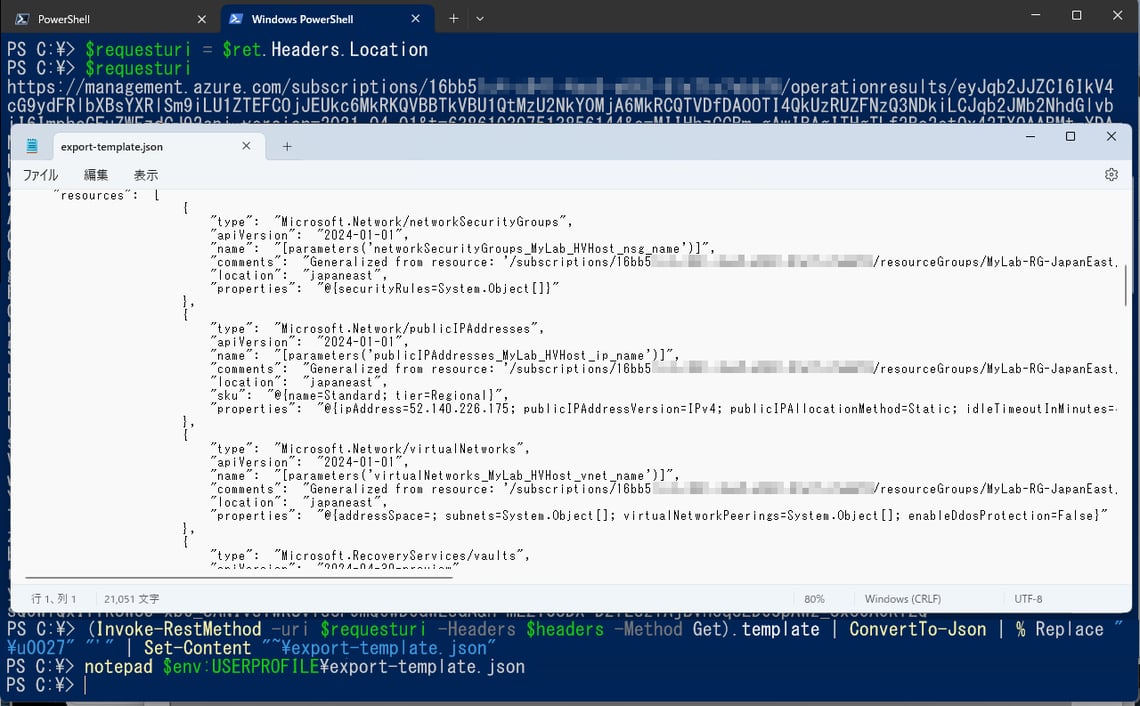Click the 行 1, 列 1 cursor position indicator
The width and height of the screenshot is (1140, 706).
click(x=54, y=599)
